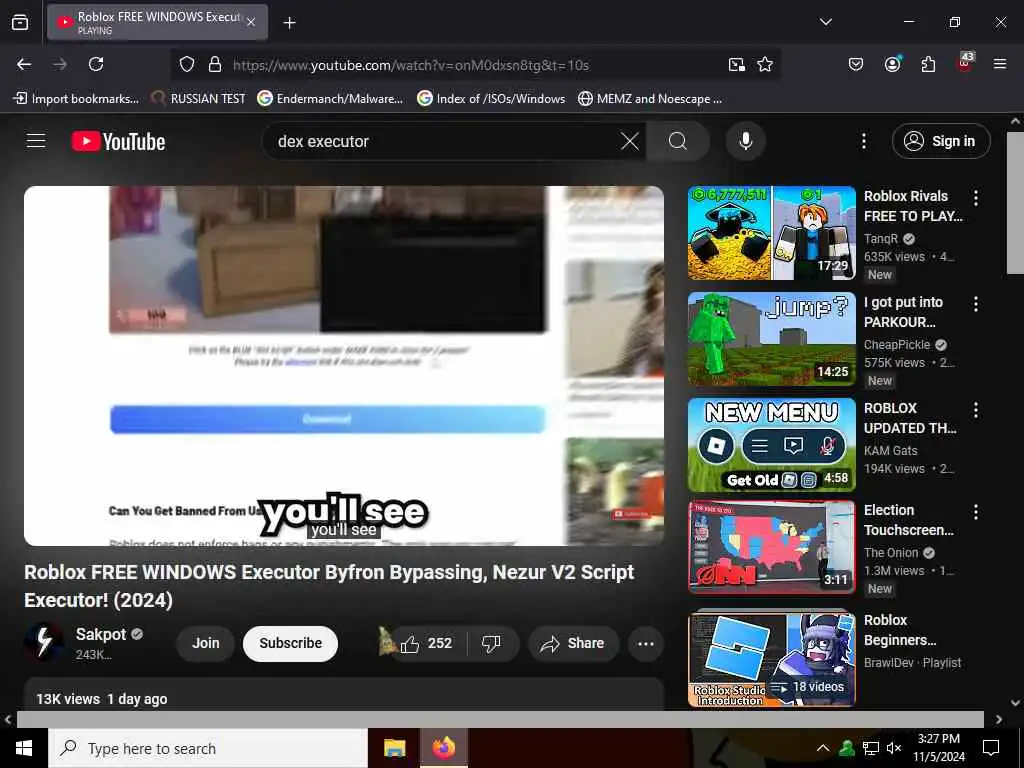1024x768 pixels.
Task: Save page to Pocket
Action: coord(856,64)
